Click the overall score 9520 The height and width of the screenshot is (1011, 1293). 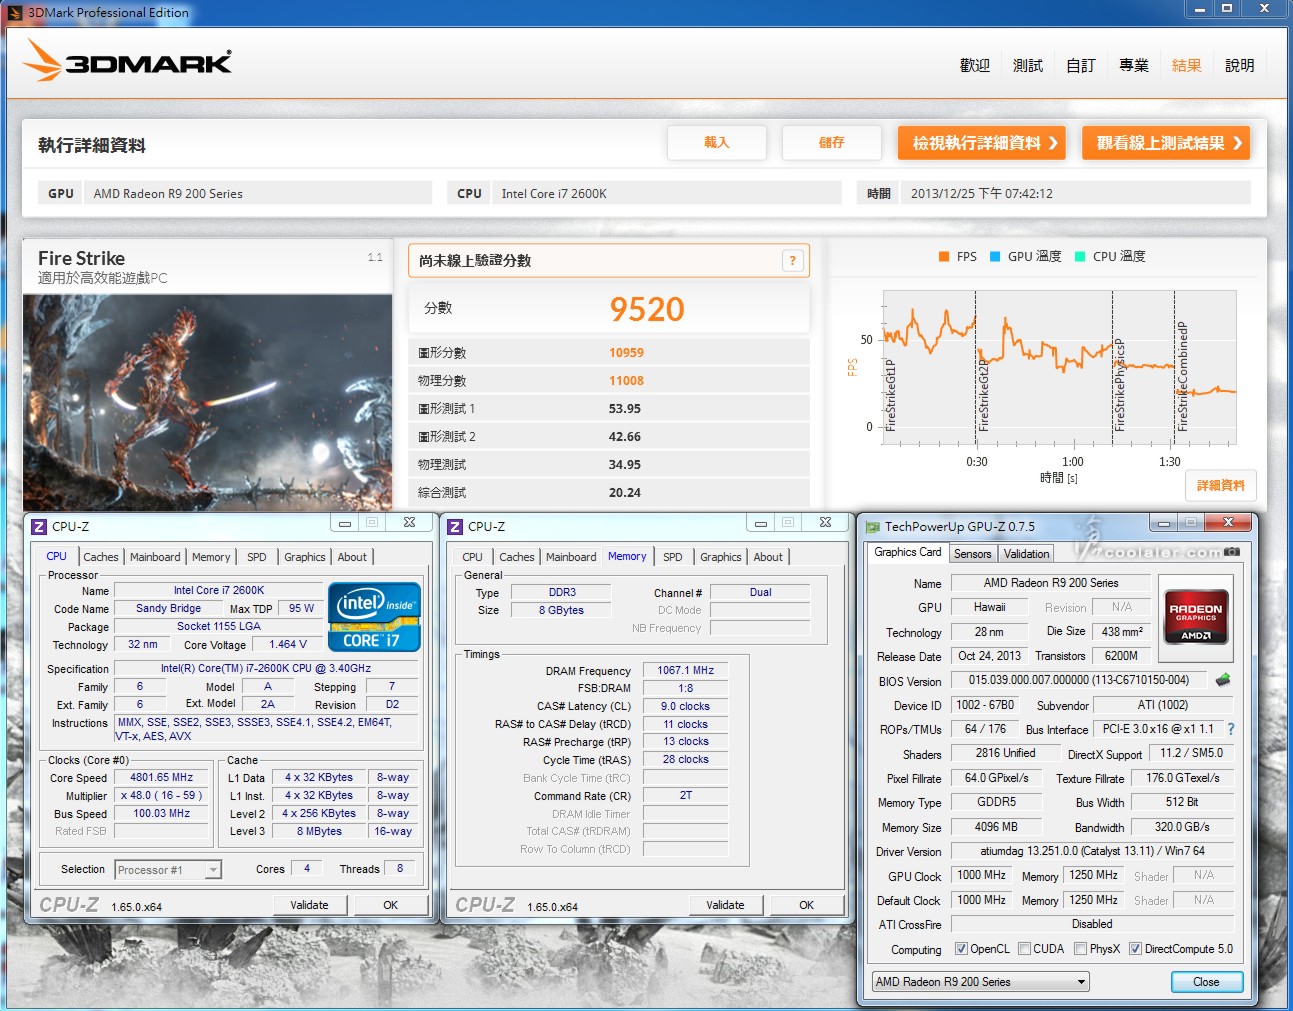pyautogui.click(x=648, y=309)
